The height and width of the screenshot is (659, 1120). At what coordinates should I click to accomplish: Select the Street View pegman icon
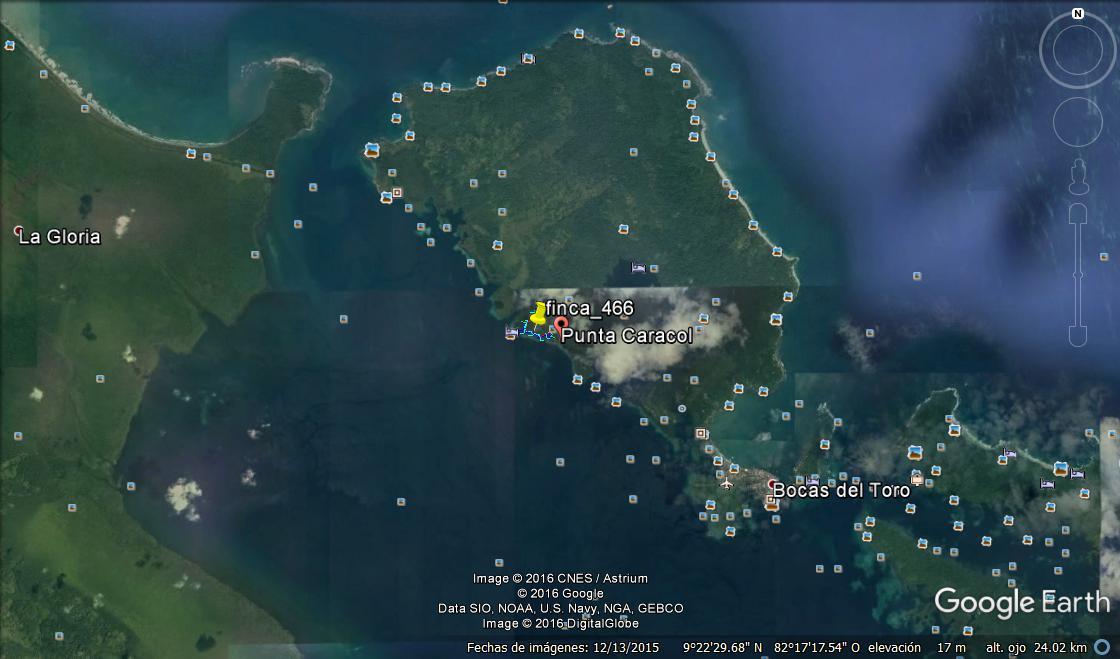(x=1078, y=176)
